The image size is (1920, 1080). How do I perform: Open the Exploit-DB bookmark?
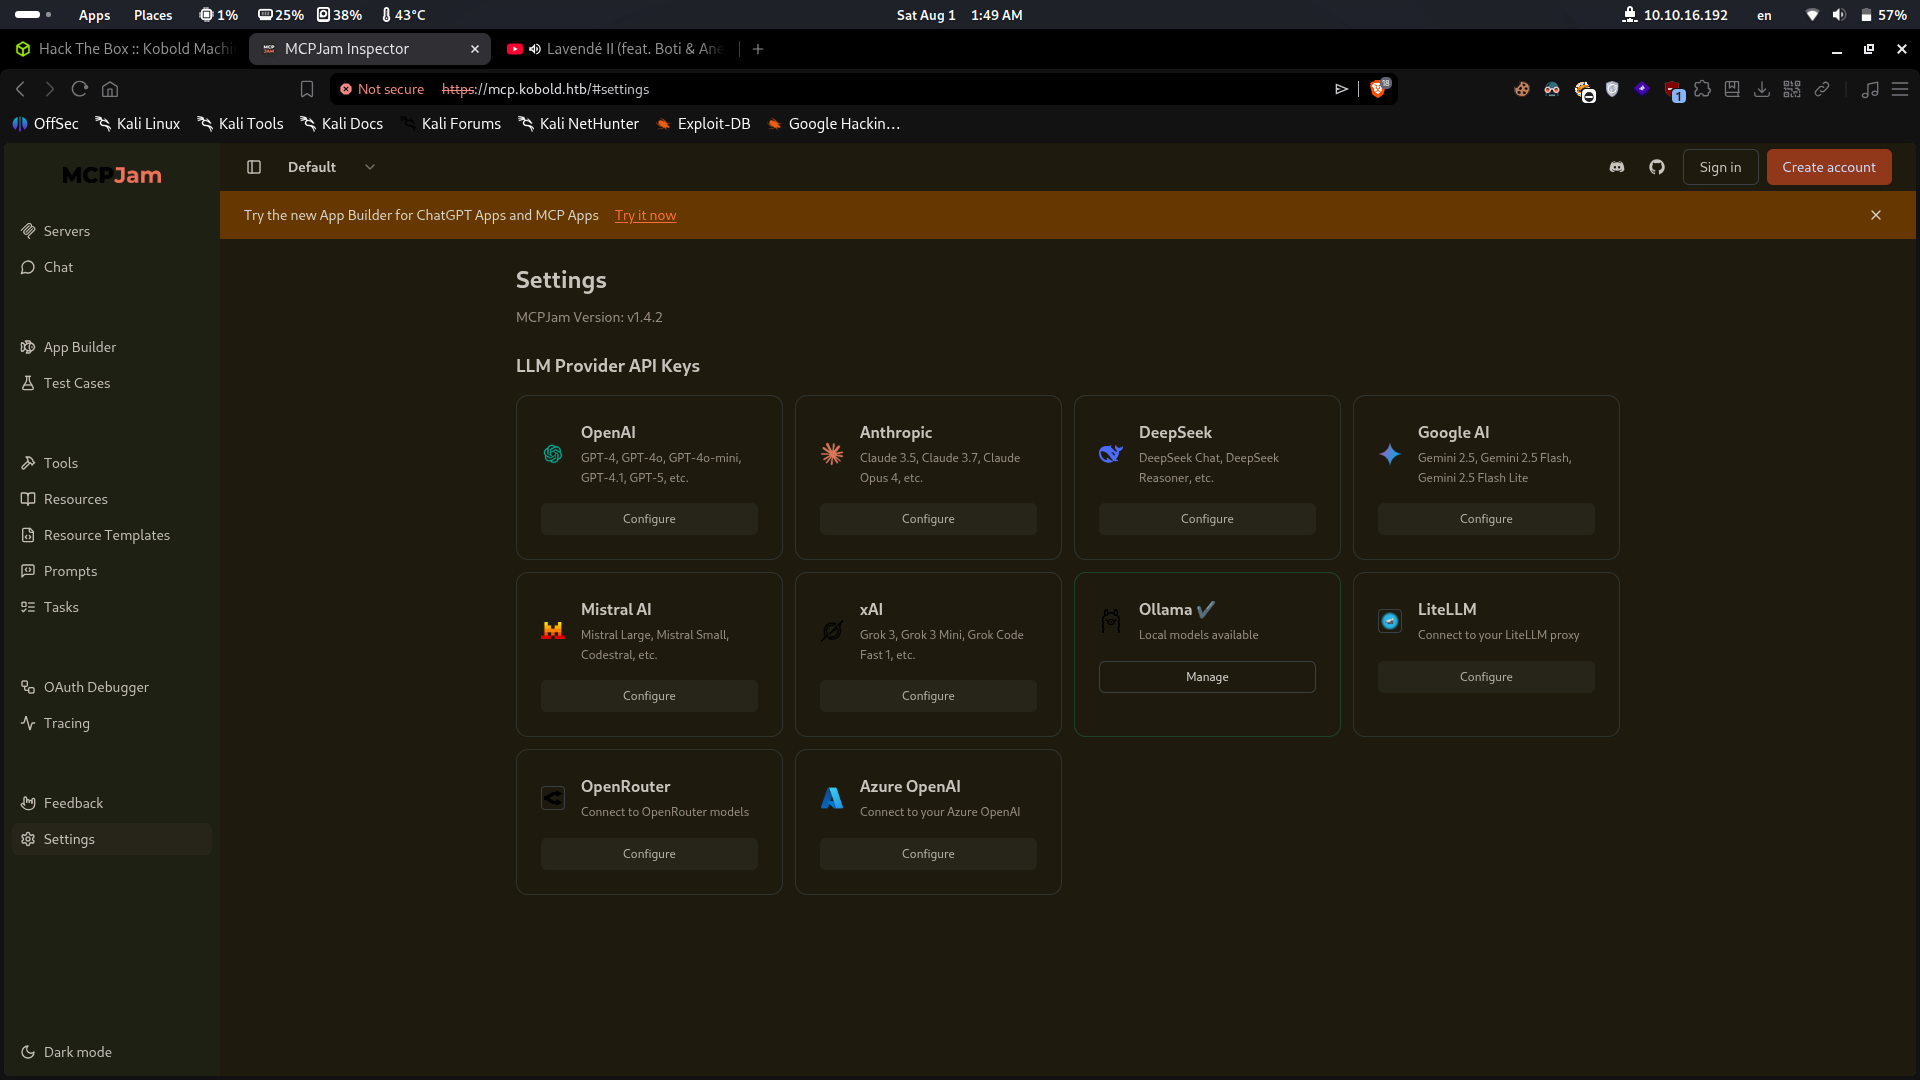click(x=702, y=124)
